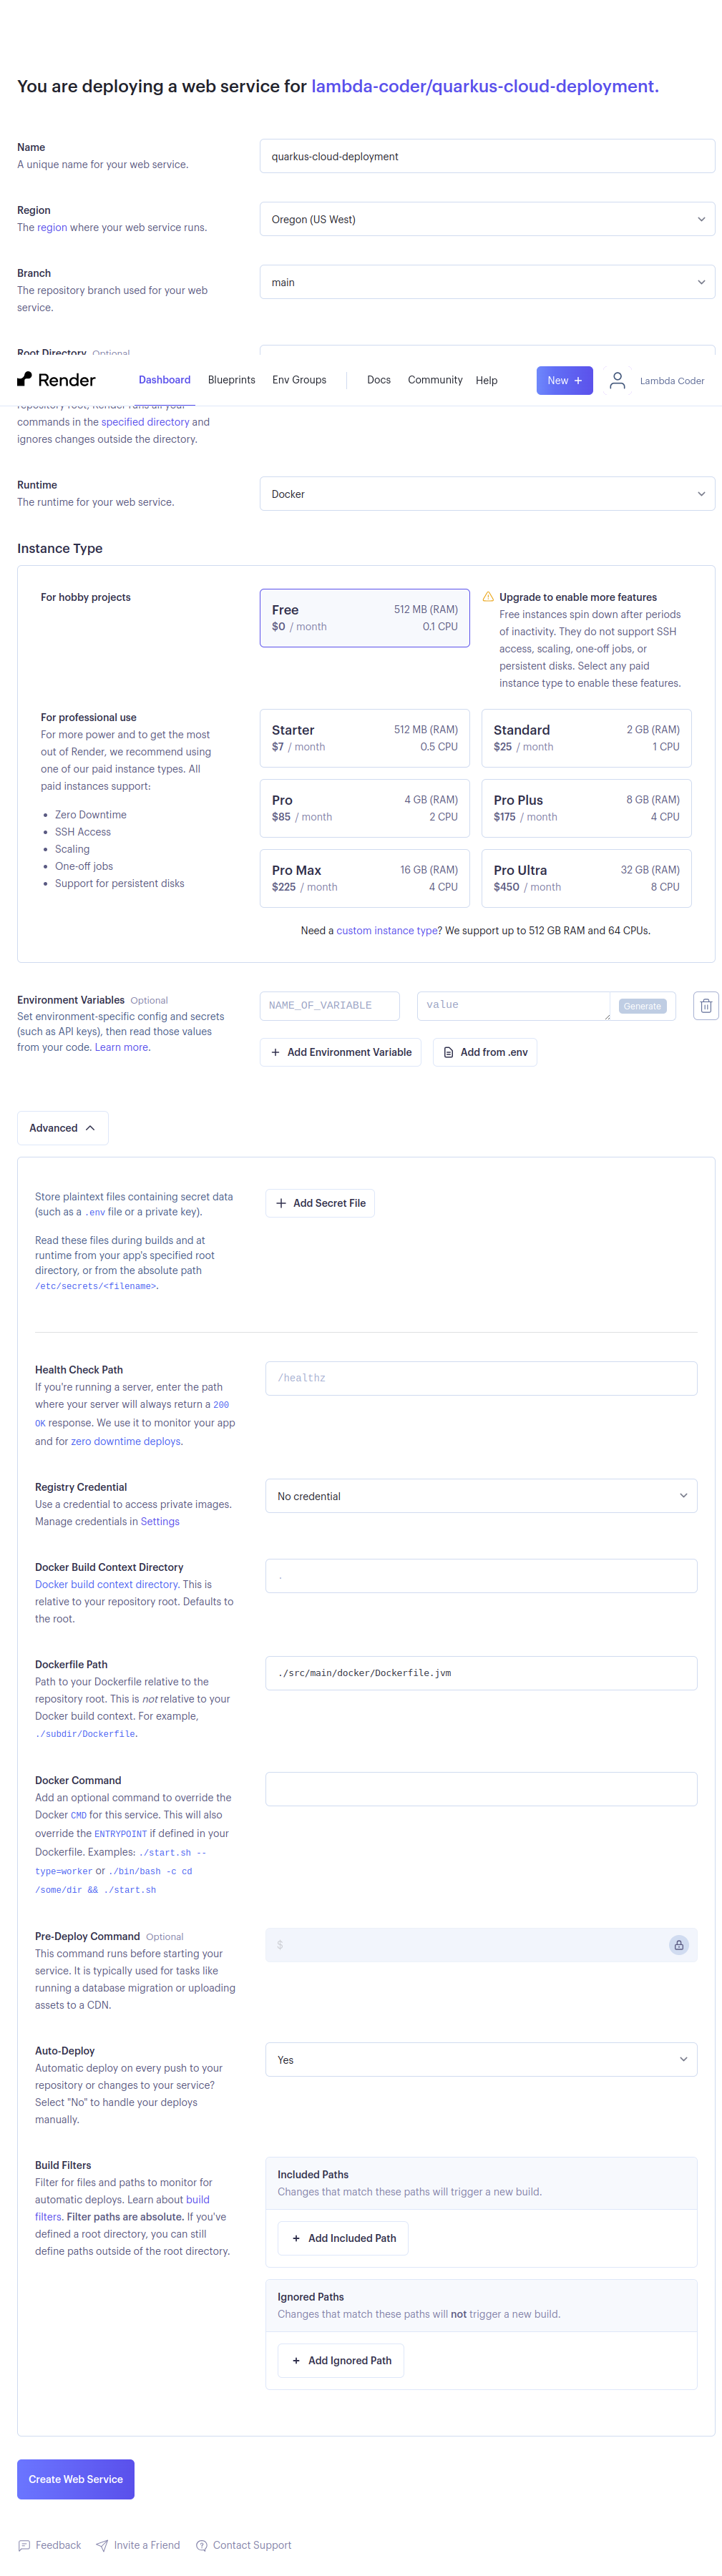This screenshot has width=722, height=2576.
Task: Click the Name input field
Action: tap(487, 156)
